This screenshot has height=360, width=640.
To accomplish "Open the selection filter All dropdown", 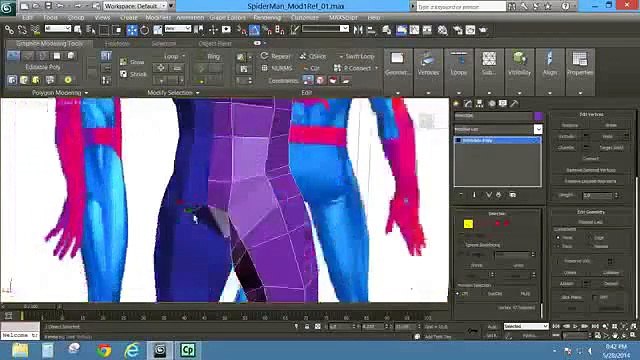I will coord(58,29).
